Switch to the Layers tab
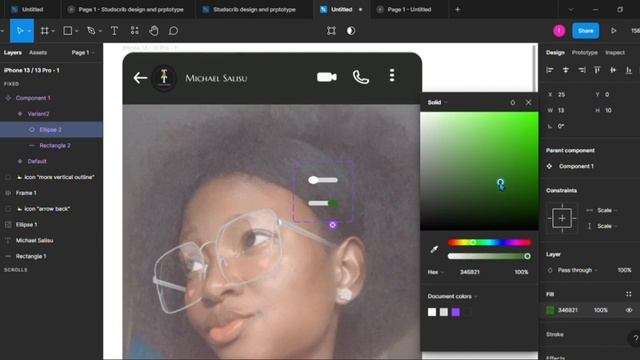Image resolution: width=640 pixels, height=360 pixels. pos(13,53)
